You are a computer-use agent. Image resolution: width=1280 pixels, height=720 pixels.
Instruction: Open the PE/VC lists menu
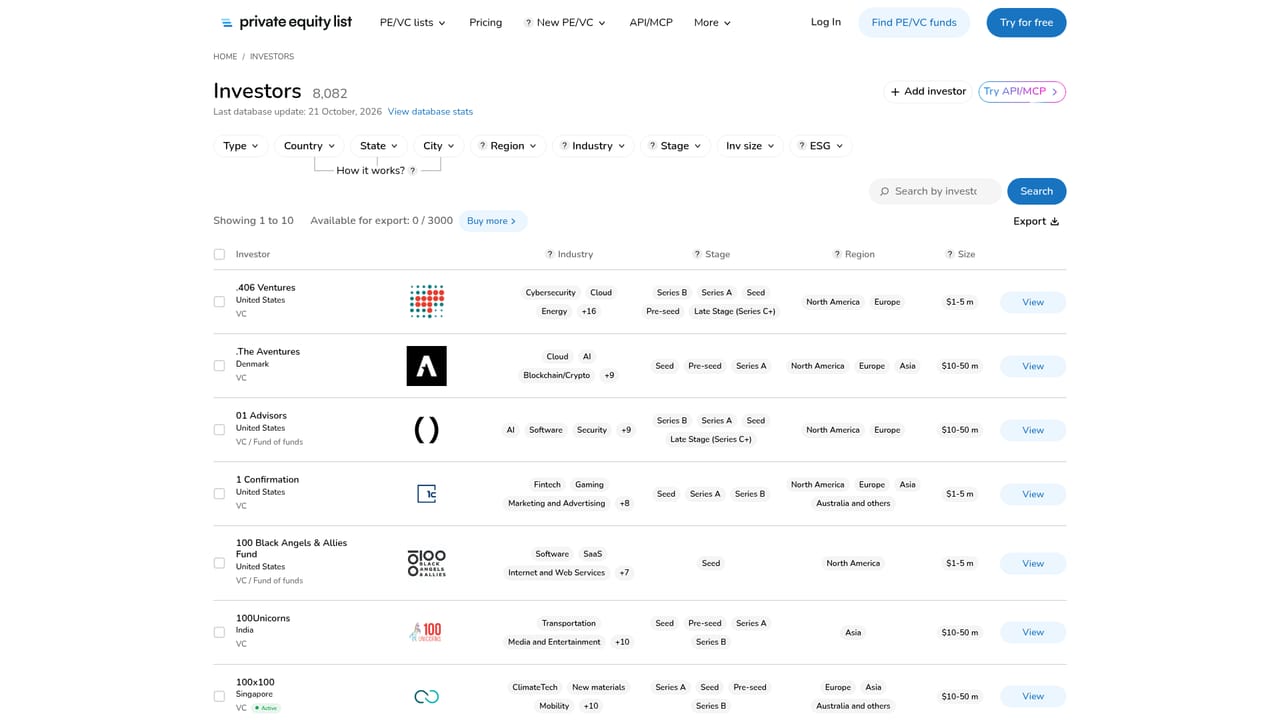tap(412, 22)
